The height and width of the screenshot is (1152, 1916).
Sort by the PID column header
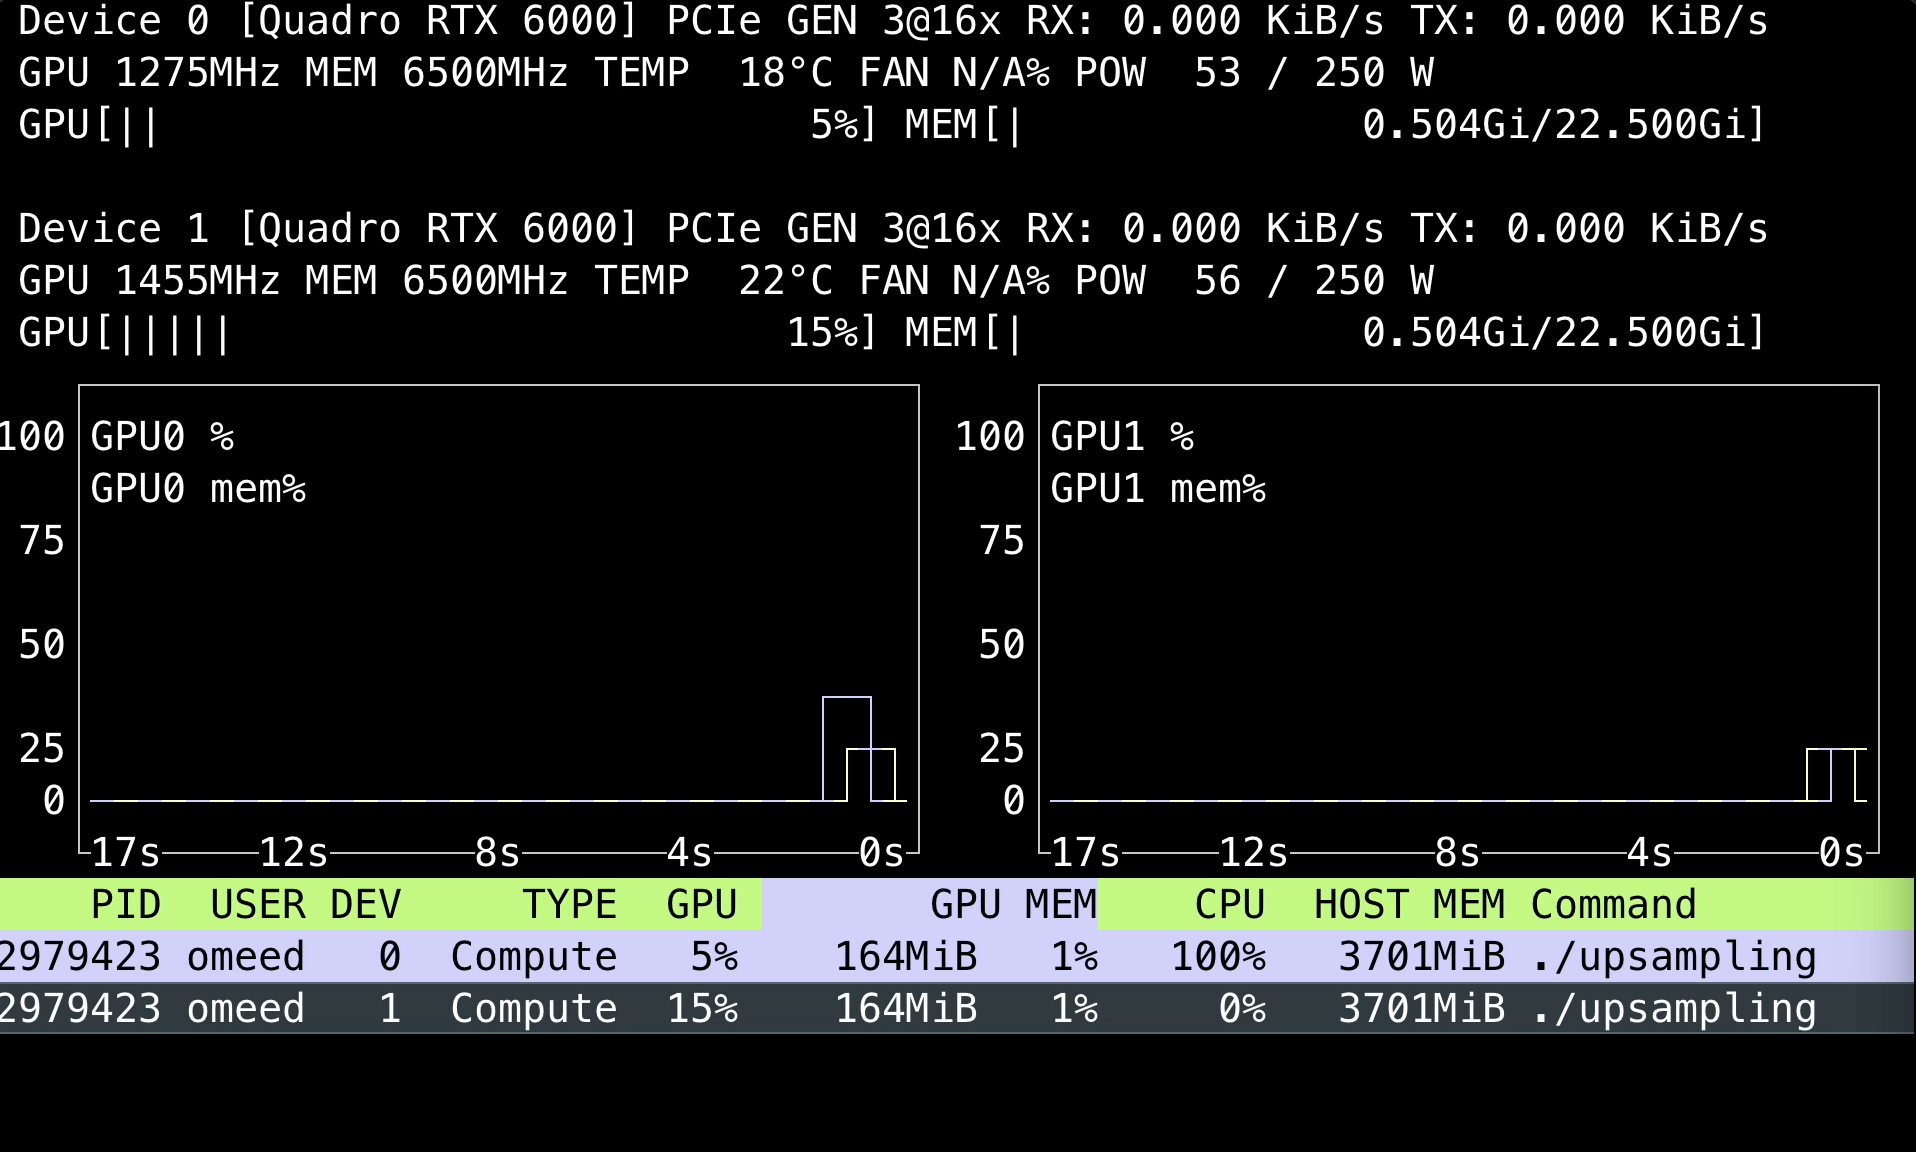click(125, 904)
